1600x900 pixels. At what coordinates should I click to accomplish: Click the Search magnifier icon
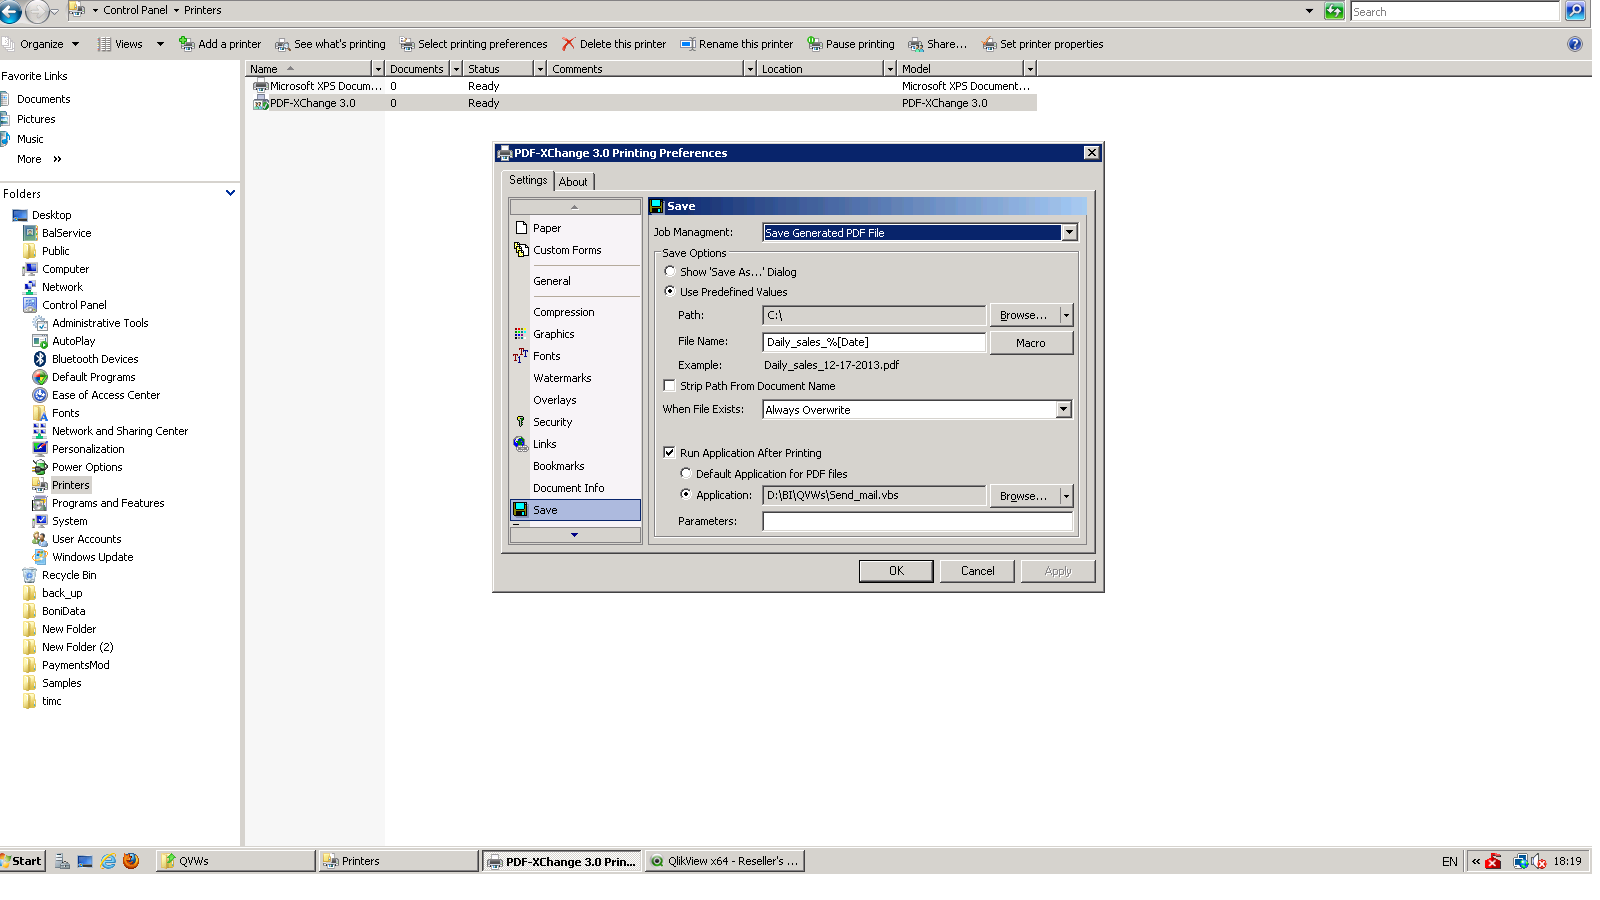click(x=1575, y=11)
